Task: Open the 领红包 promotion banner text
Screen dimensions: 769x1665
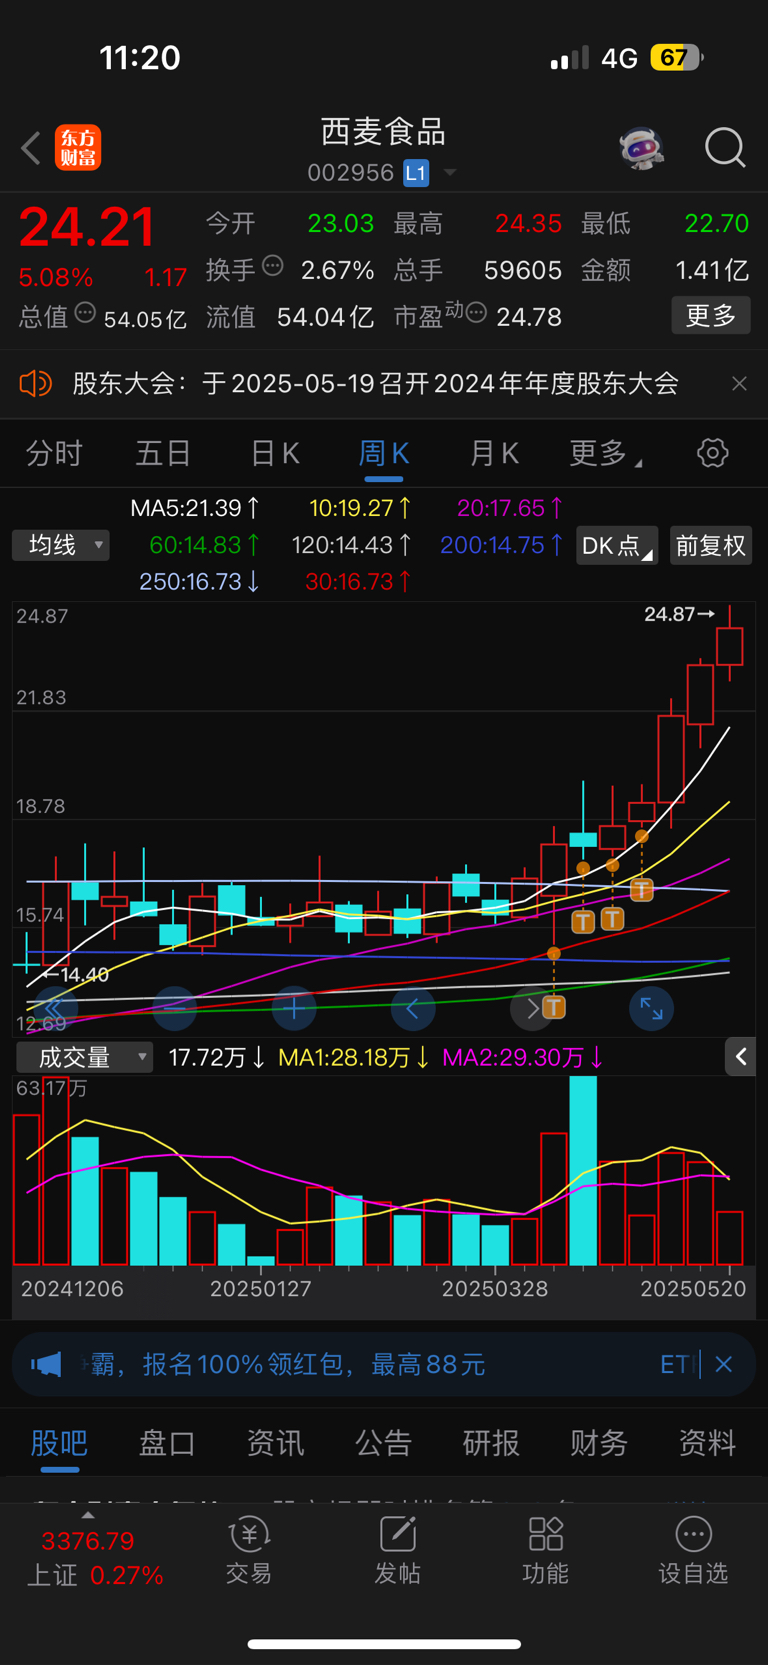Action: [x=288, y=1364]
